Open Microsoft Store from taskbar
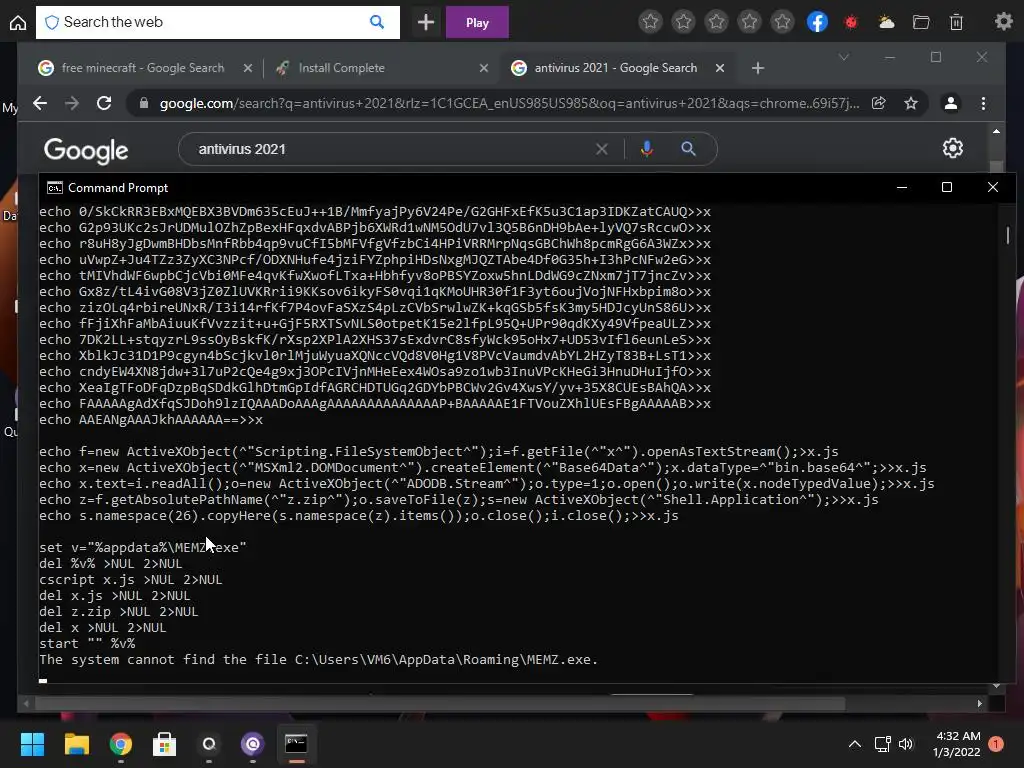The height and width of the screenshot is (768, 1024). 165,744
